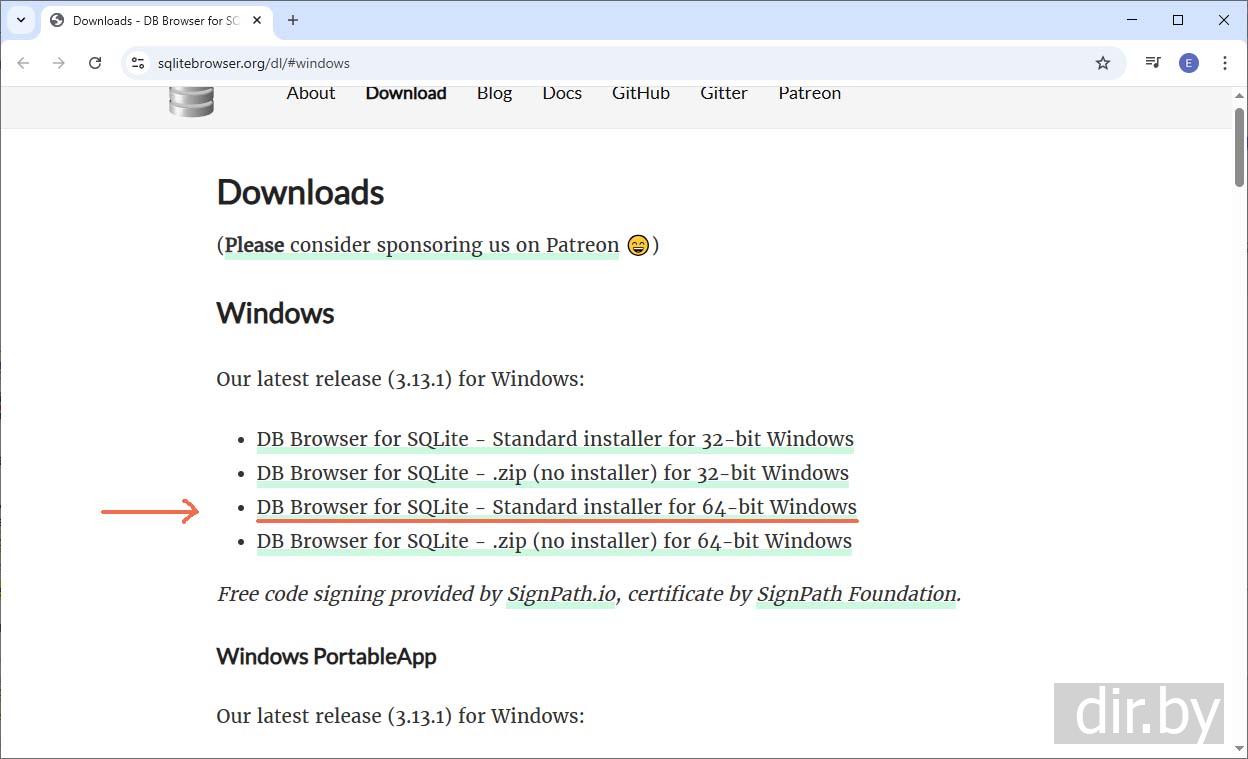Click the 'consider sponsoring us on Patreon' link
1248x759 pixels.
pyautogui.click(x=421, y=245)
